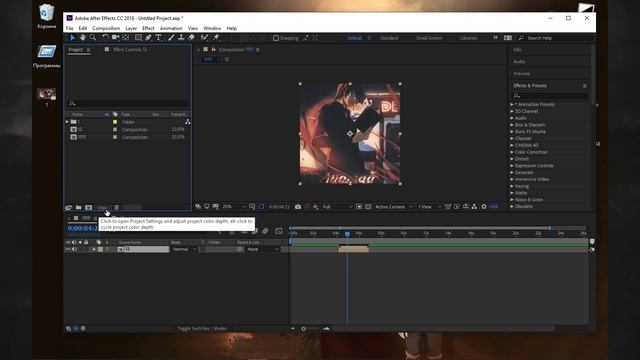Screen dimensions: 640x360
Task: Open the None parent dropdown for layer 1
Action: [263, 249]
